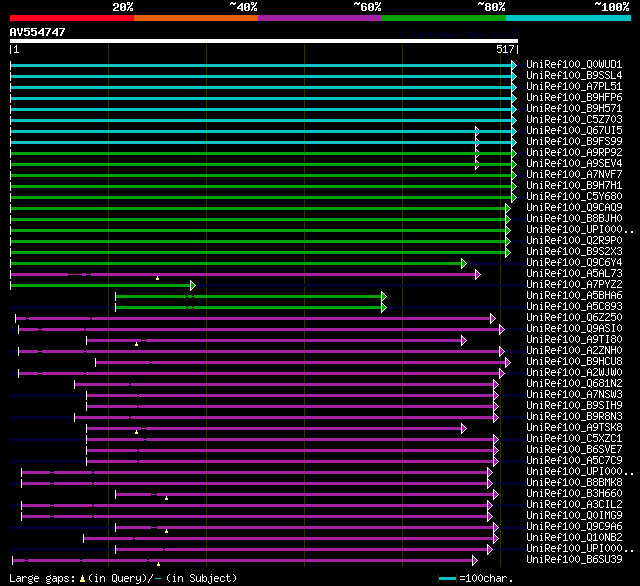Select the UniRef100_B8BJH0 label

[x=574, y=219]
